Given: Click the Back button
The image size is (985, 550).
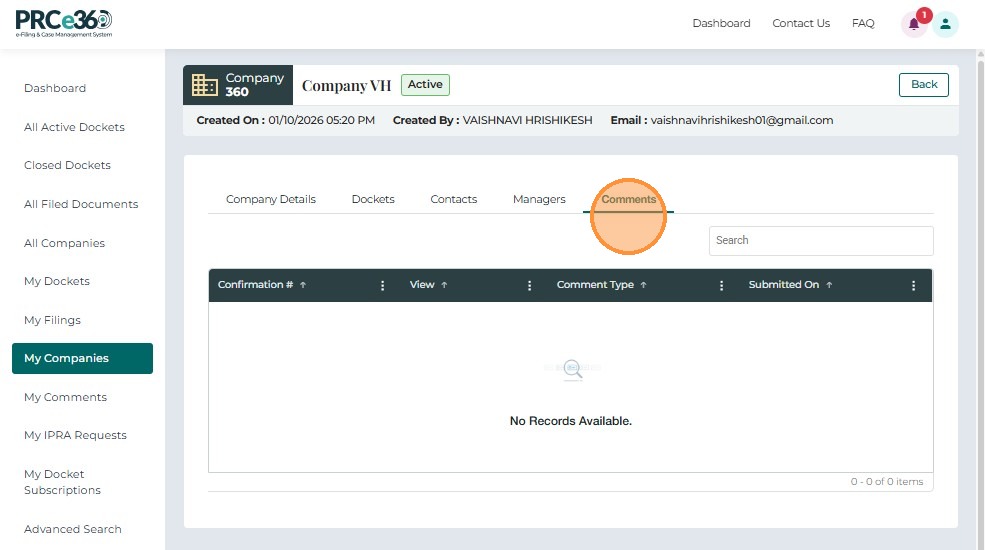Looking at the screenshot, I should click(923, 85).
